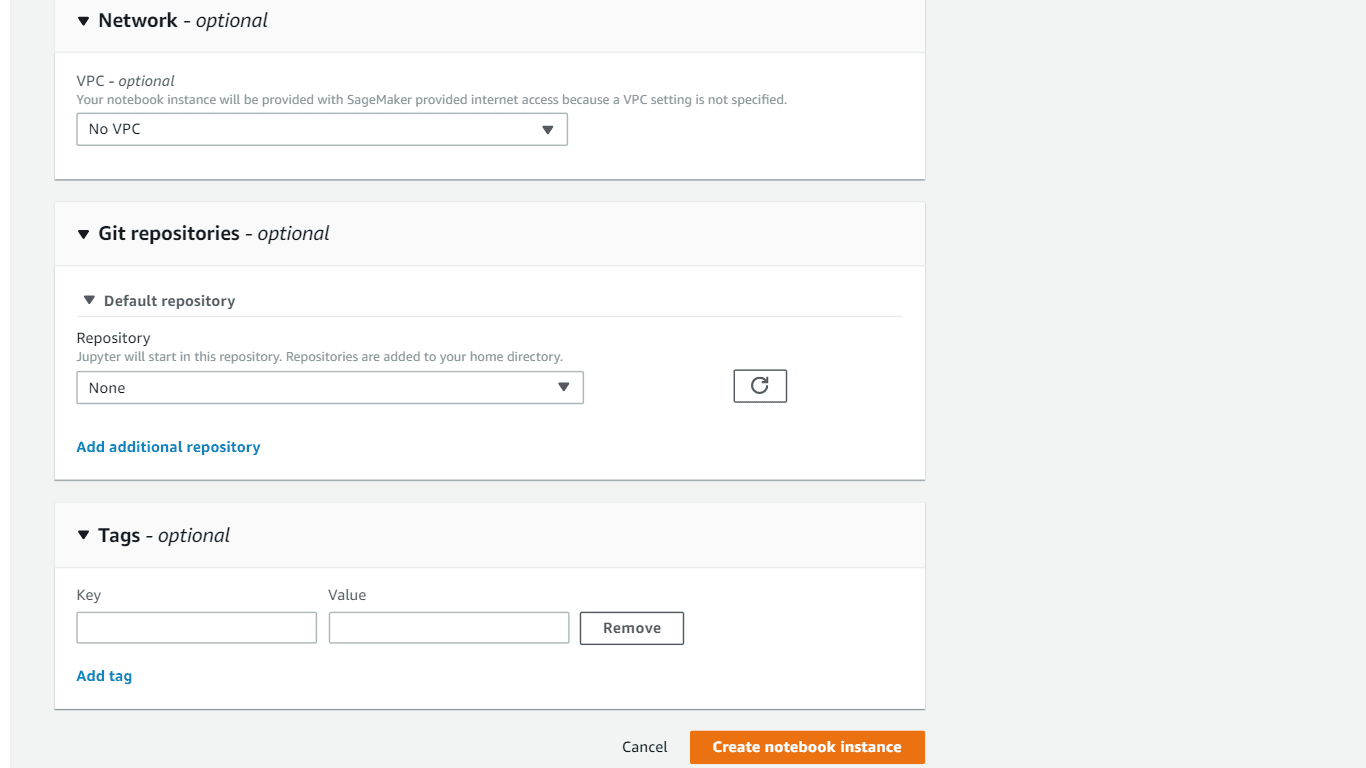Image resolution: width=1366 pixels, height=768 pixels.
Task: Click Add additional repository
Action: [x=168, y=446]
